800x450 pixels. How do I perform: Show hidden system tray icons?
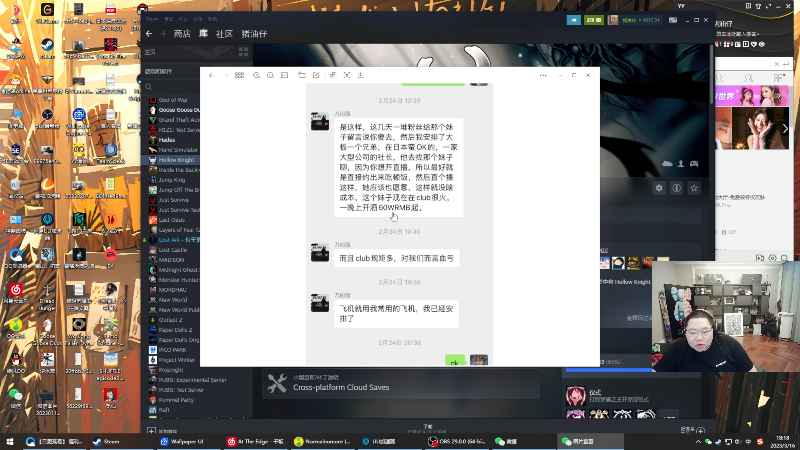[x=698, y=441]
